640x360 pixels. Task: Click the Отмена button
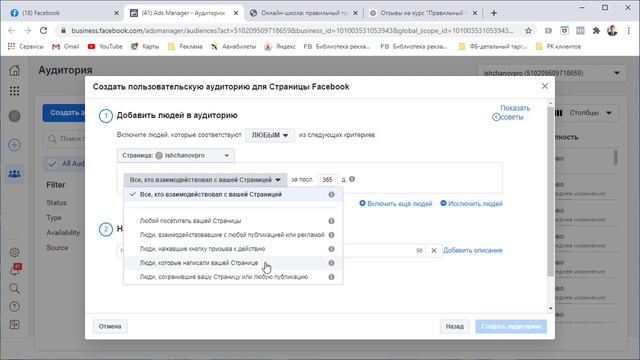(x=110, y=327)
